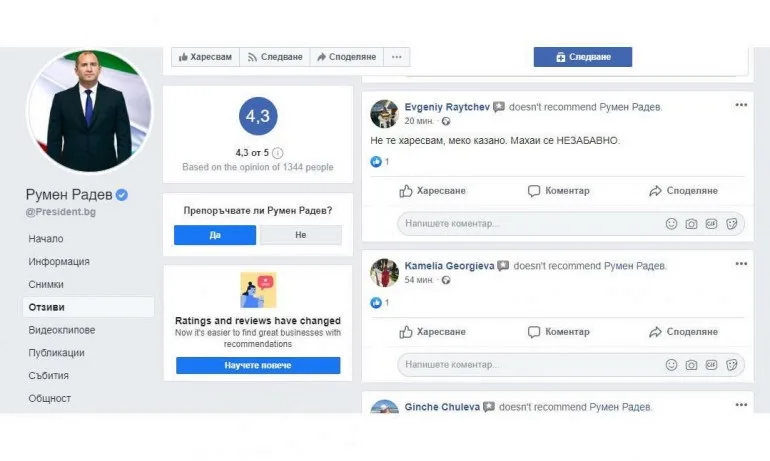Click sticker icon in Kamelia Georgieva comment box
This screenshot has width=770, height=461.
tap(731, 365)
